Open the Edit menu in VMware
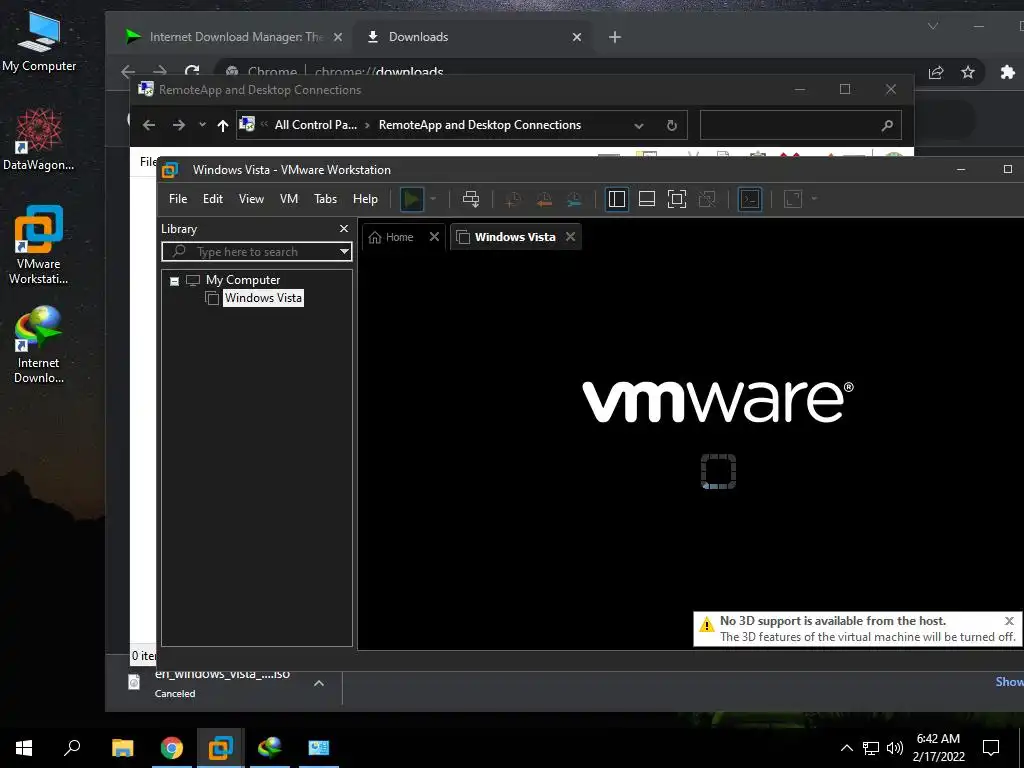Viewport: 1024px width, 768px height. click(x=213, y=199)
